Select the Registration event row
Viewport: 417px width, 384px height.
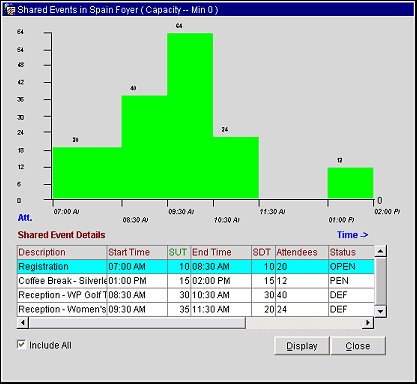196,267
